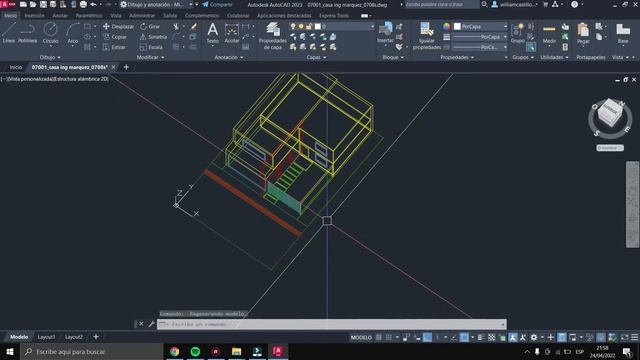Click the Simetría (mirror) tool
This screenshot has height=360, width=640.
click(x=153, y=37)
